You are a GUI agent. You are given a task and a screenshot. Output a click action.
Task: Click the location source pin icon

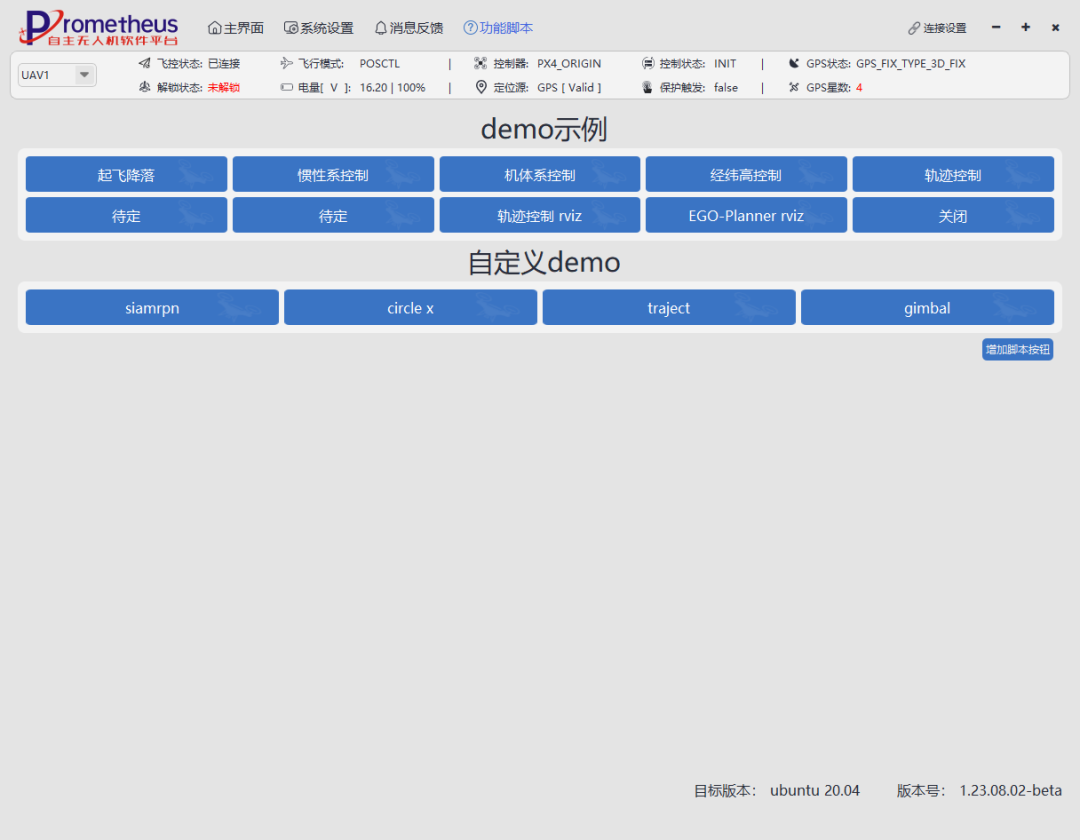(481, 87)
